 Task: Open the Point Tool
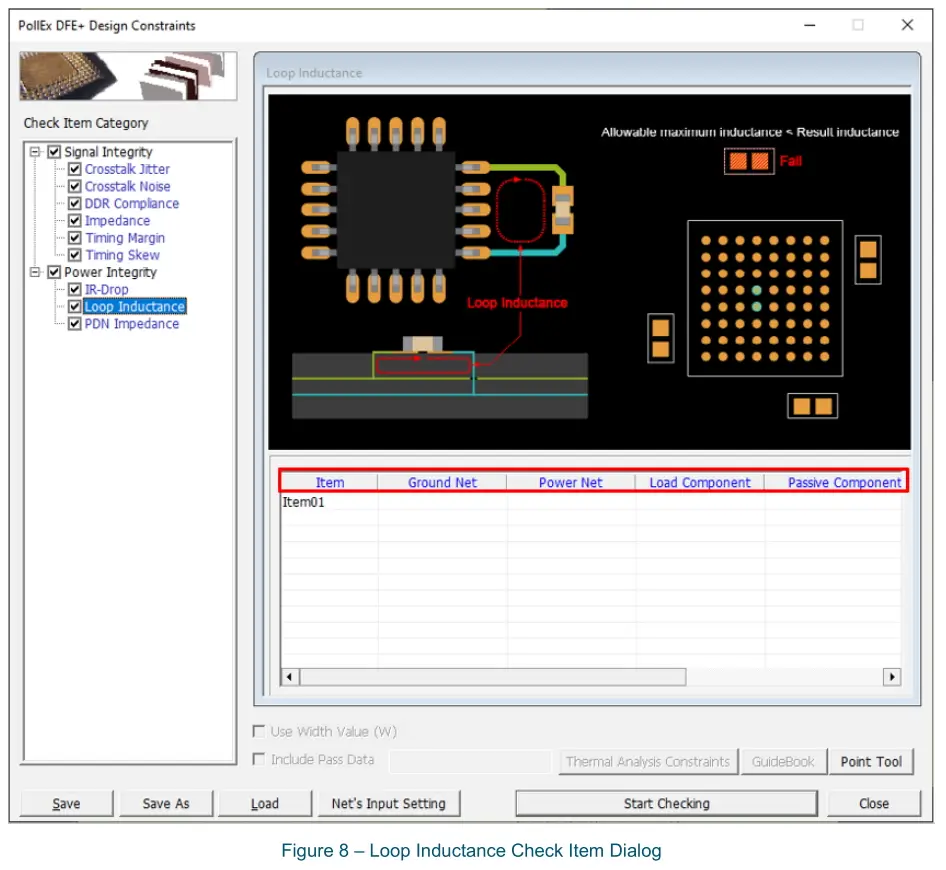click(870, 762)
